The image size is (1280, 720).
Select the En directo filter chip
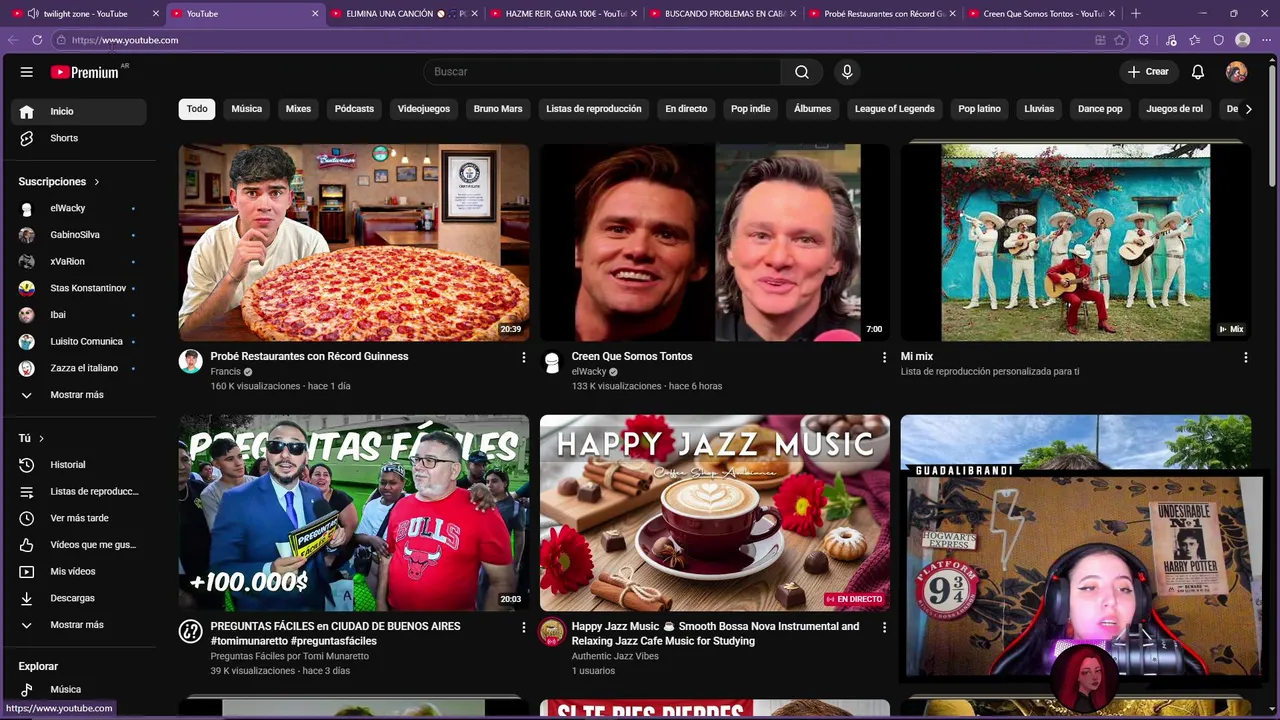click(686, 109)
